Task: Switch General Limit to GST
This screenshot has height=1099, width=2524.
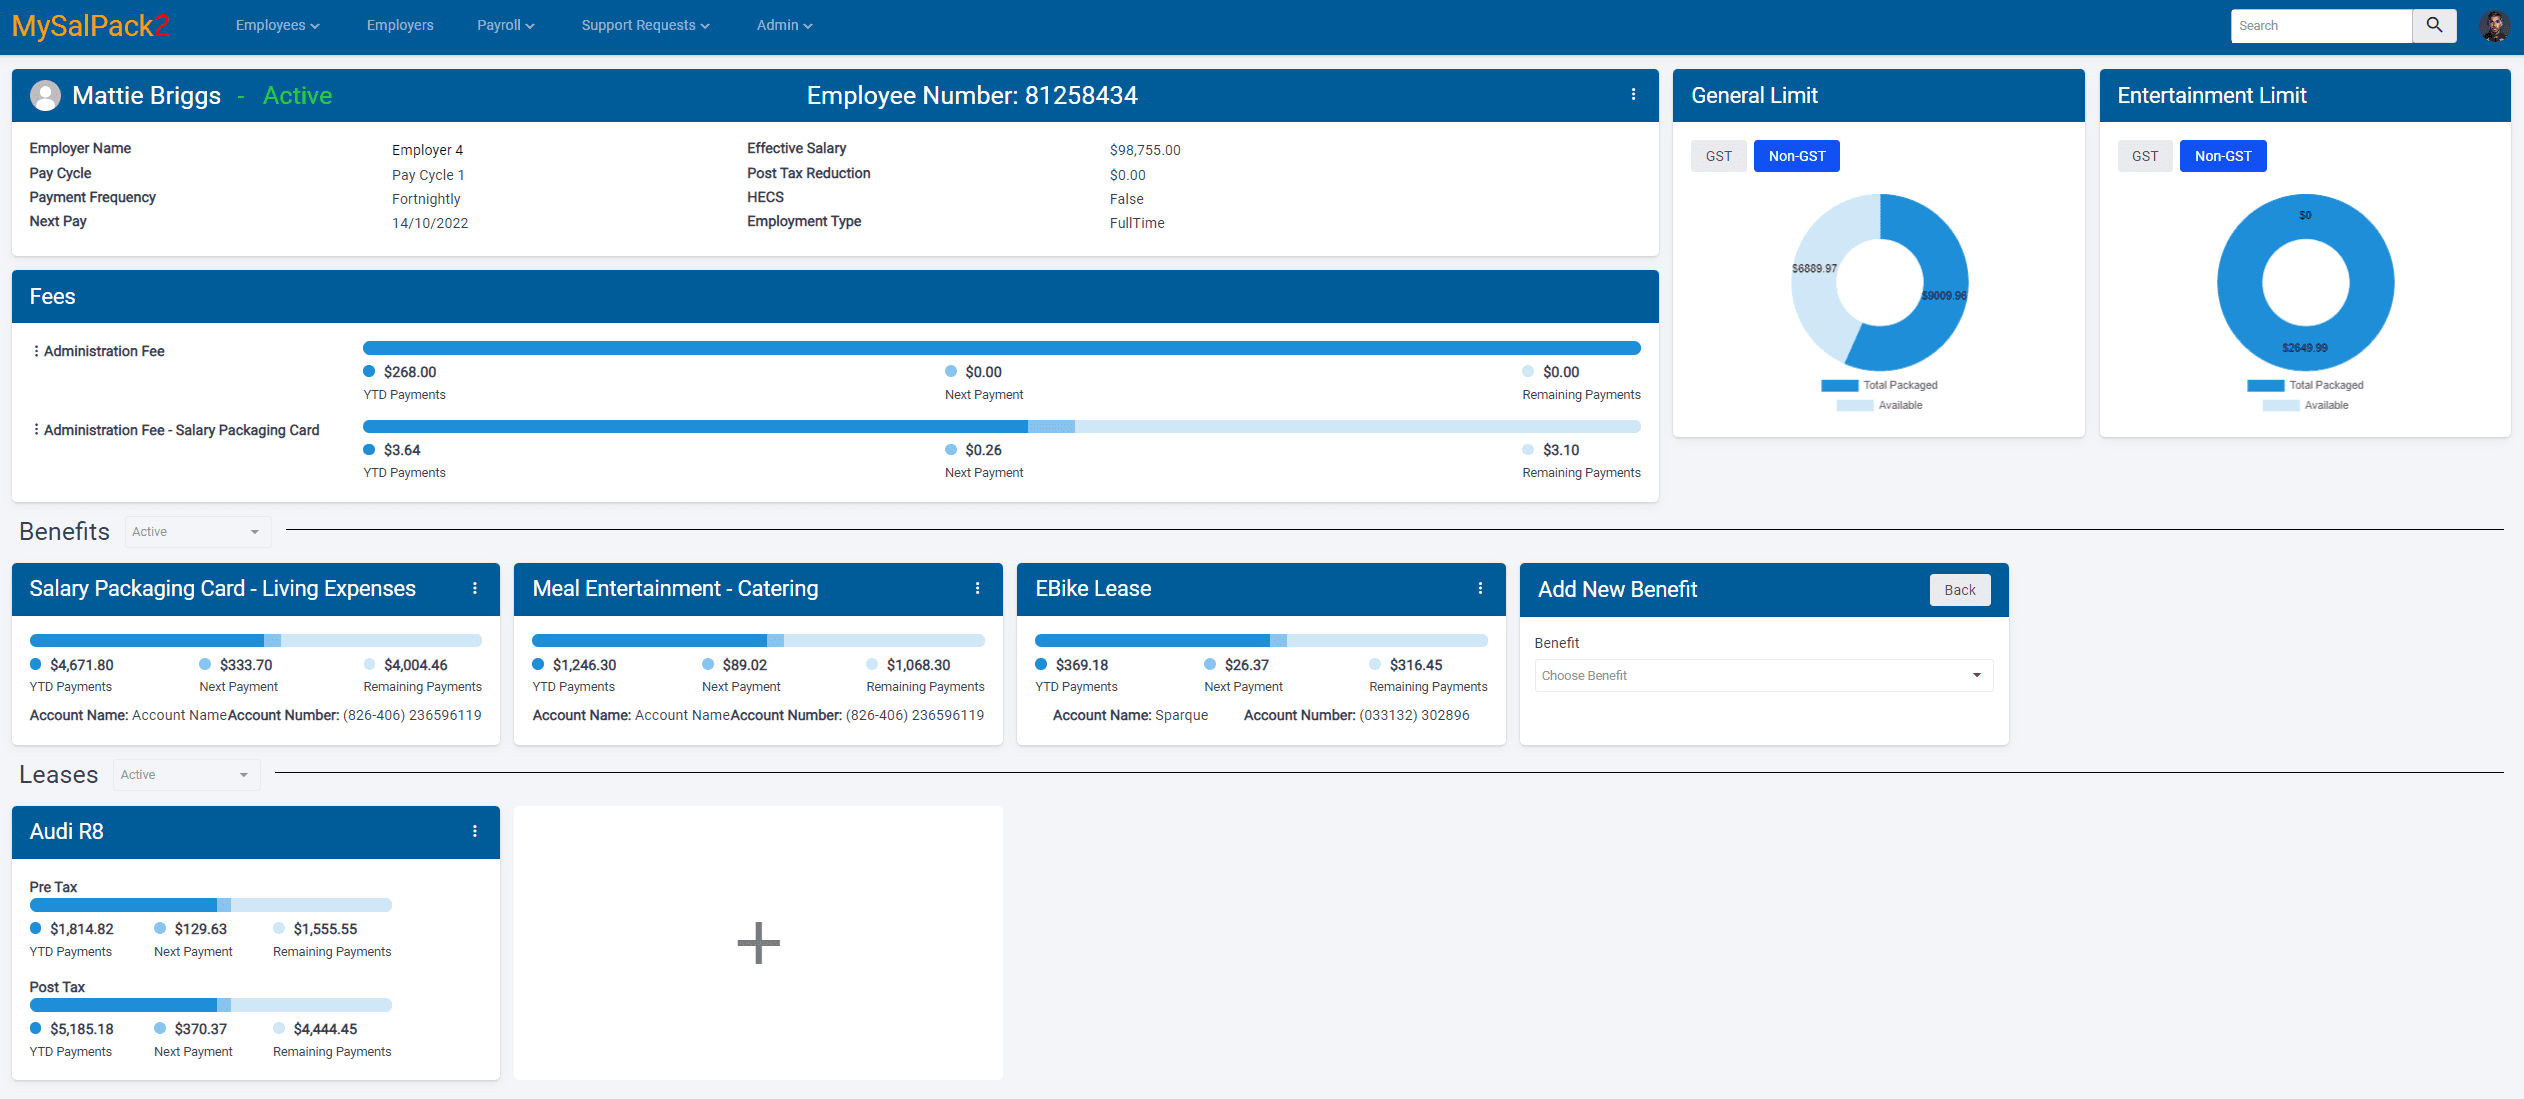Action: pyautogui.click(x=1718, y=156)
